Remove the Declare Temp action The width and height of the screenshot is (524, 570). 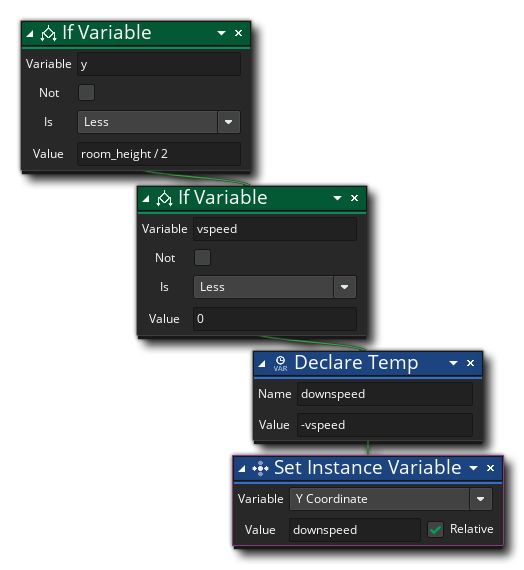[x=470, y=363]
